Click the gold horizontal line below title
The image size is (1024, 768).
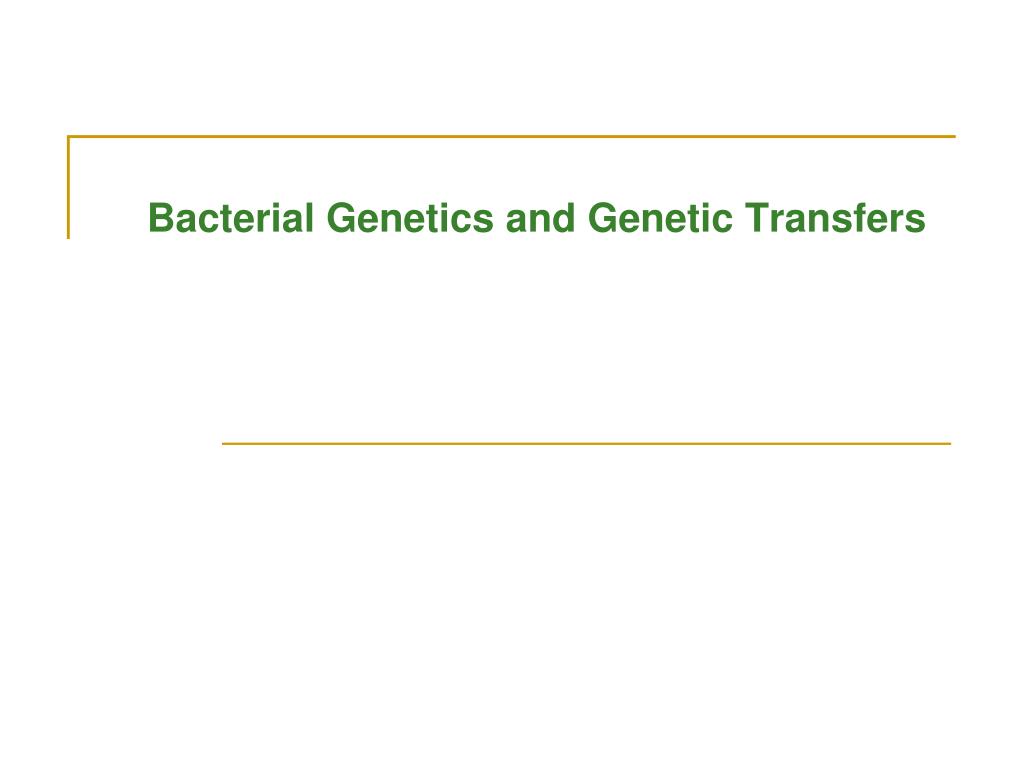pyautogui.click(x=586, y=443)
